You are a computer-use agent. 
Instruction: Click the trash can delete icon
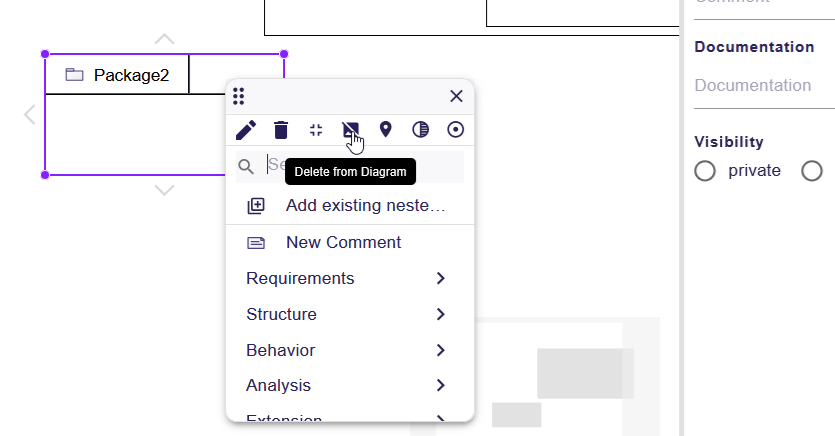(x=281, y=130)
